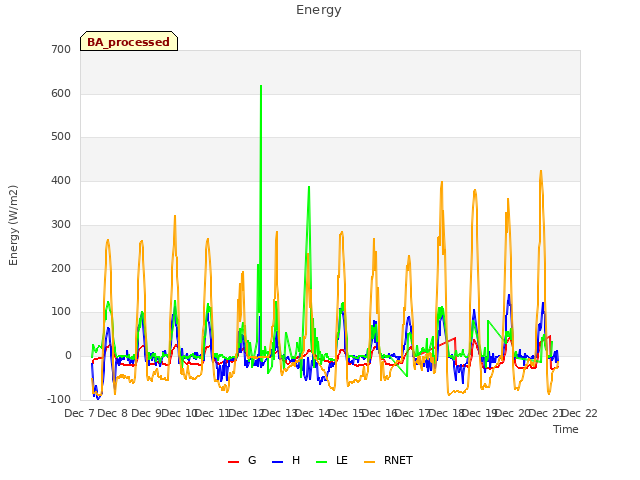This screenshot has width=640, height=480.
Task: Select the G legend label
Action: (252, 460)
